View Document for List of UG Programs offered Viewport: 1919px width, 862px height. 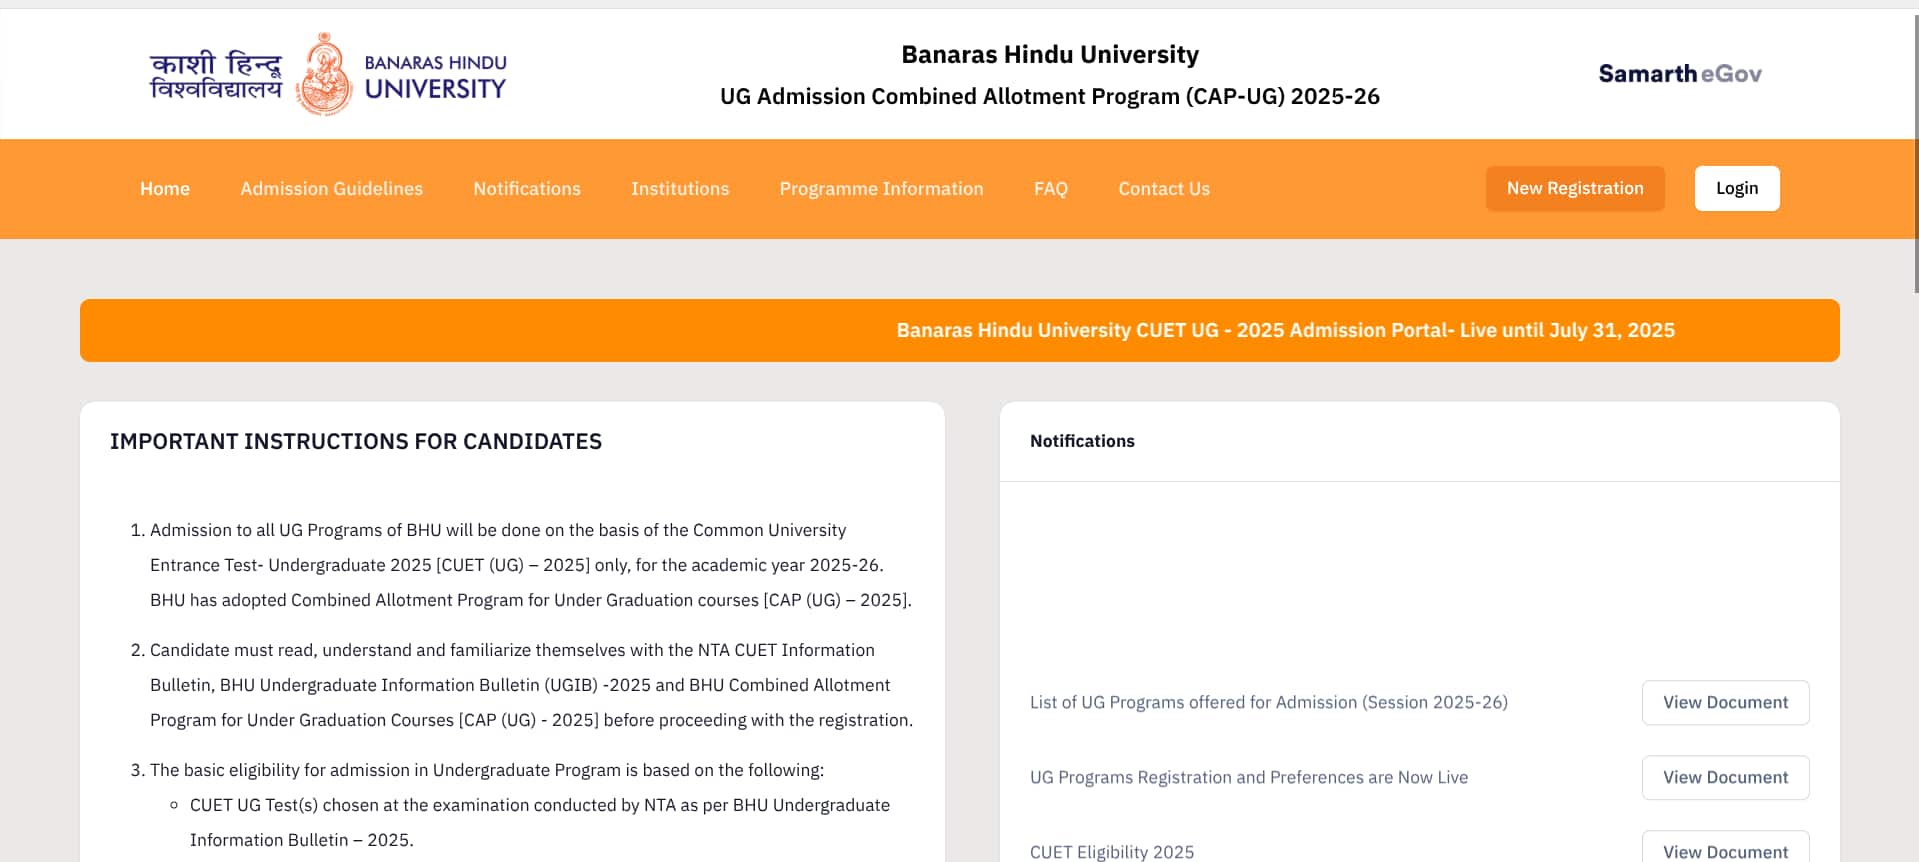click(1725, 703)
